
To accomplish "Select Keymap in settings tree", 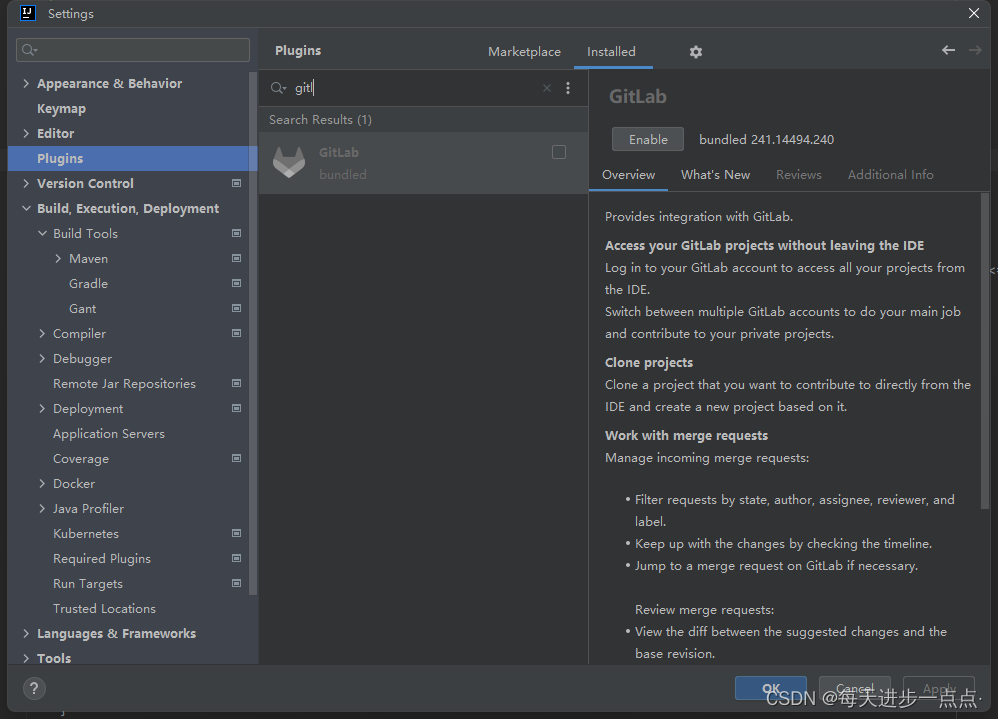I will (61, 108).
